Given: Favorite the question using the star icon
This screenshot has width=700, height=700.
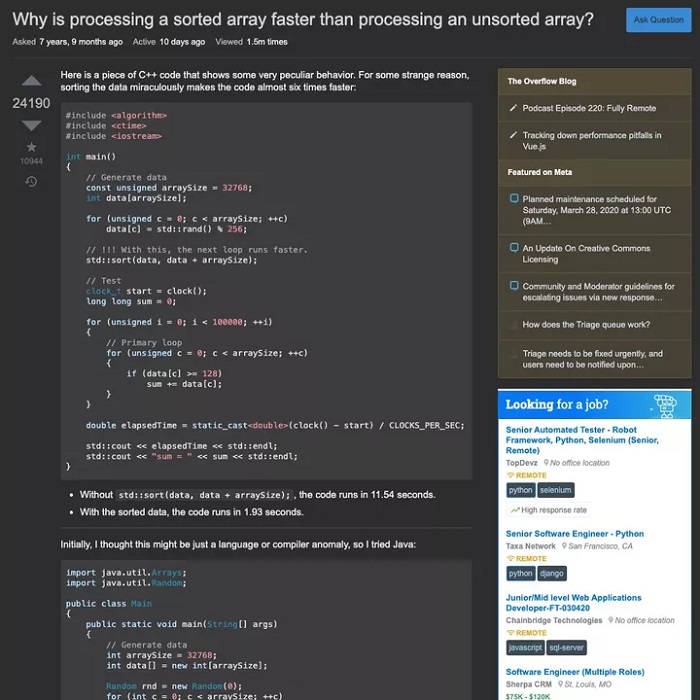Looking at the screenshot, I should [x=31, y=147].
